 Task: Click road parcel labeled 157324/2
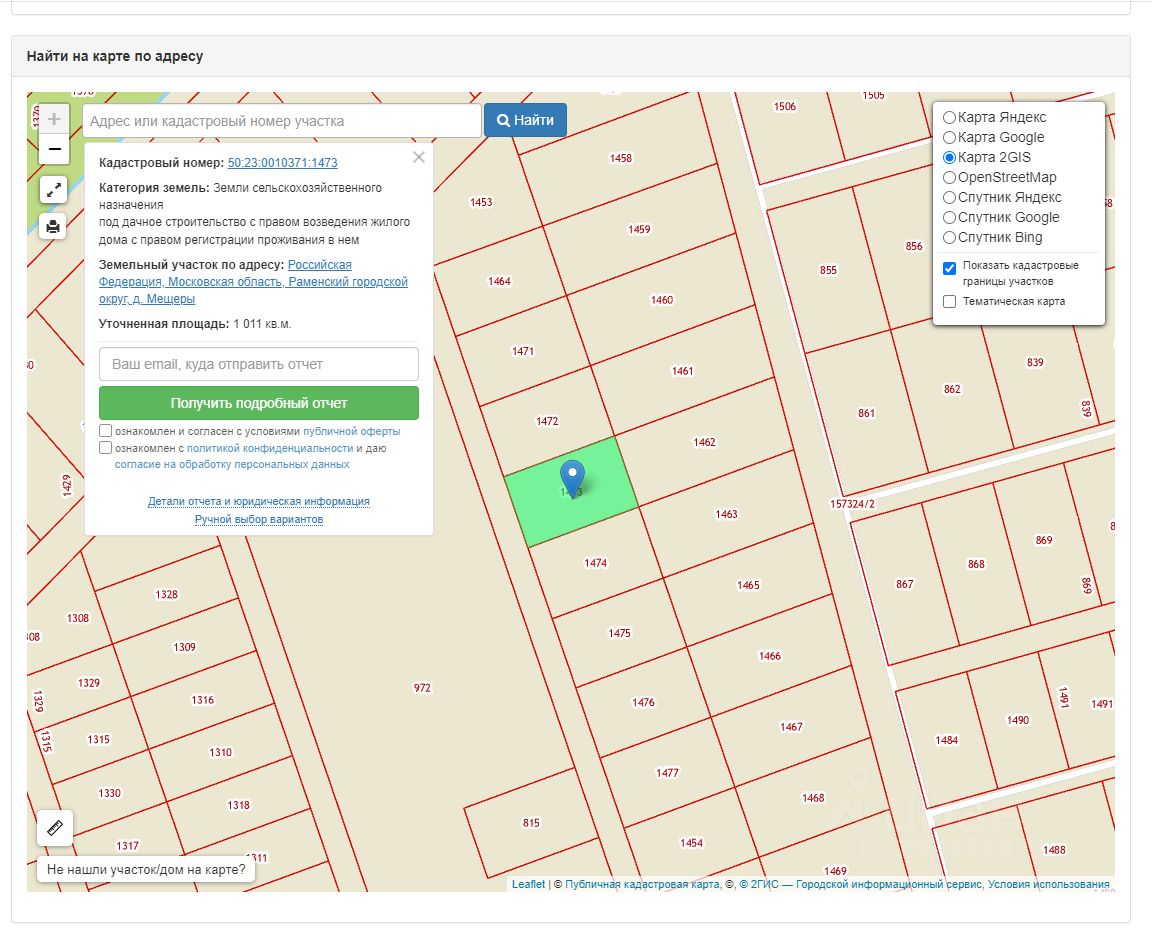click(853, 504)
